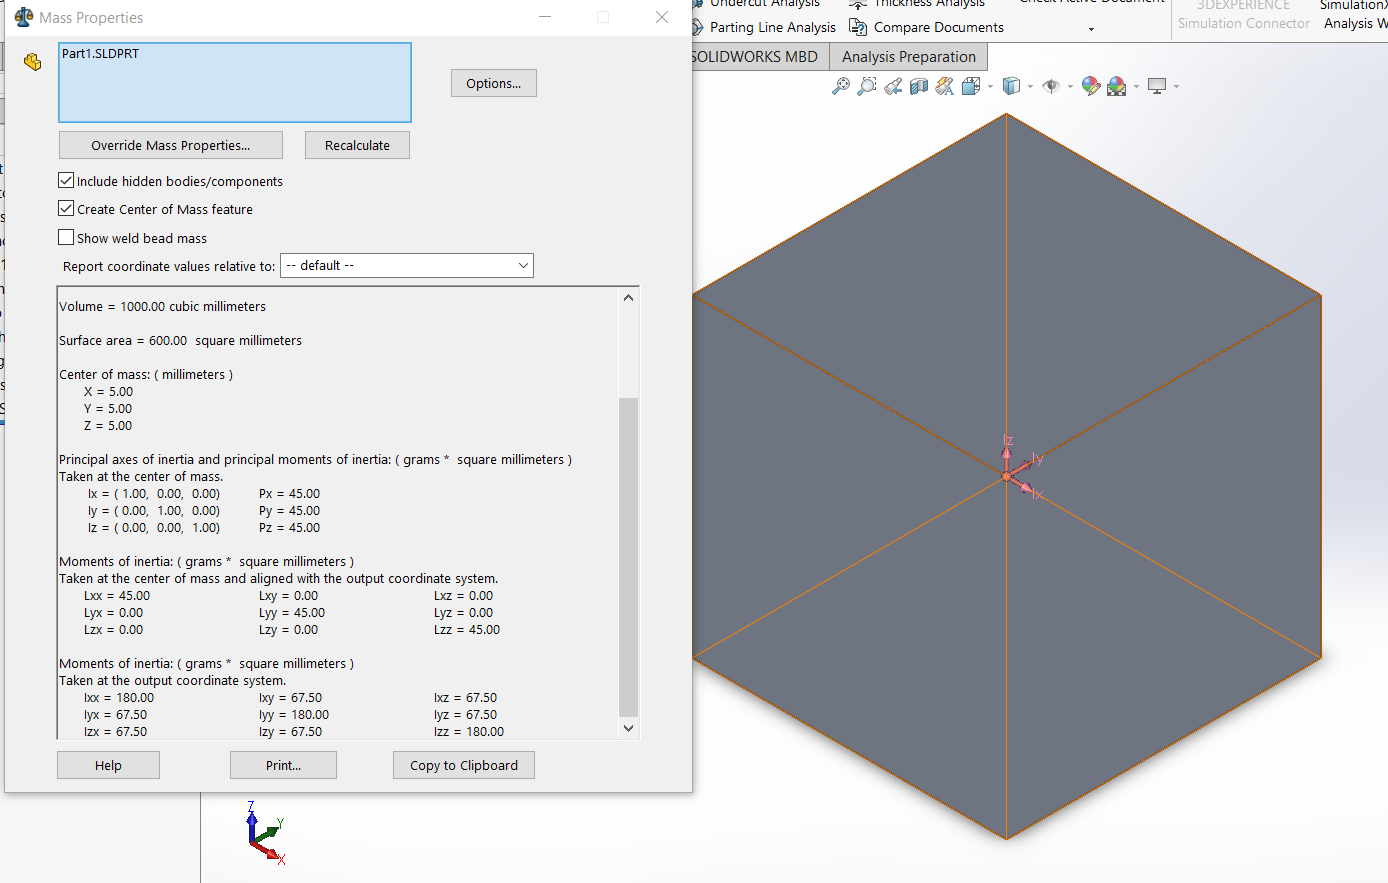The image size is (1388, 883).
Task: Expand the View Settings dropdown arrow
Action: click(x=1176, y=87)
